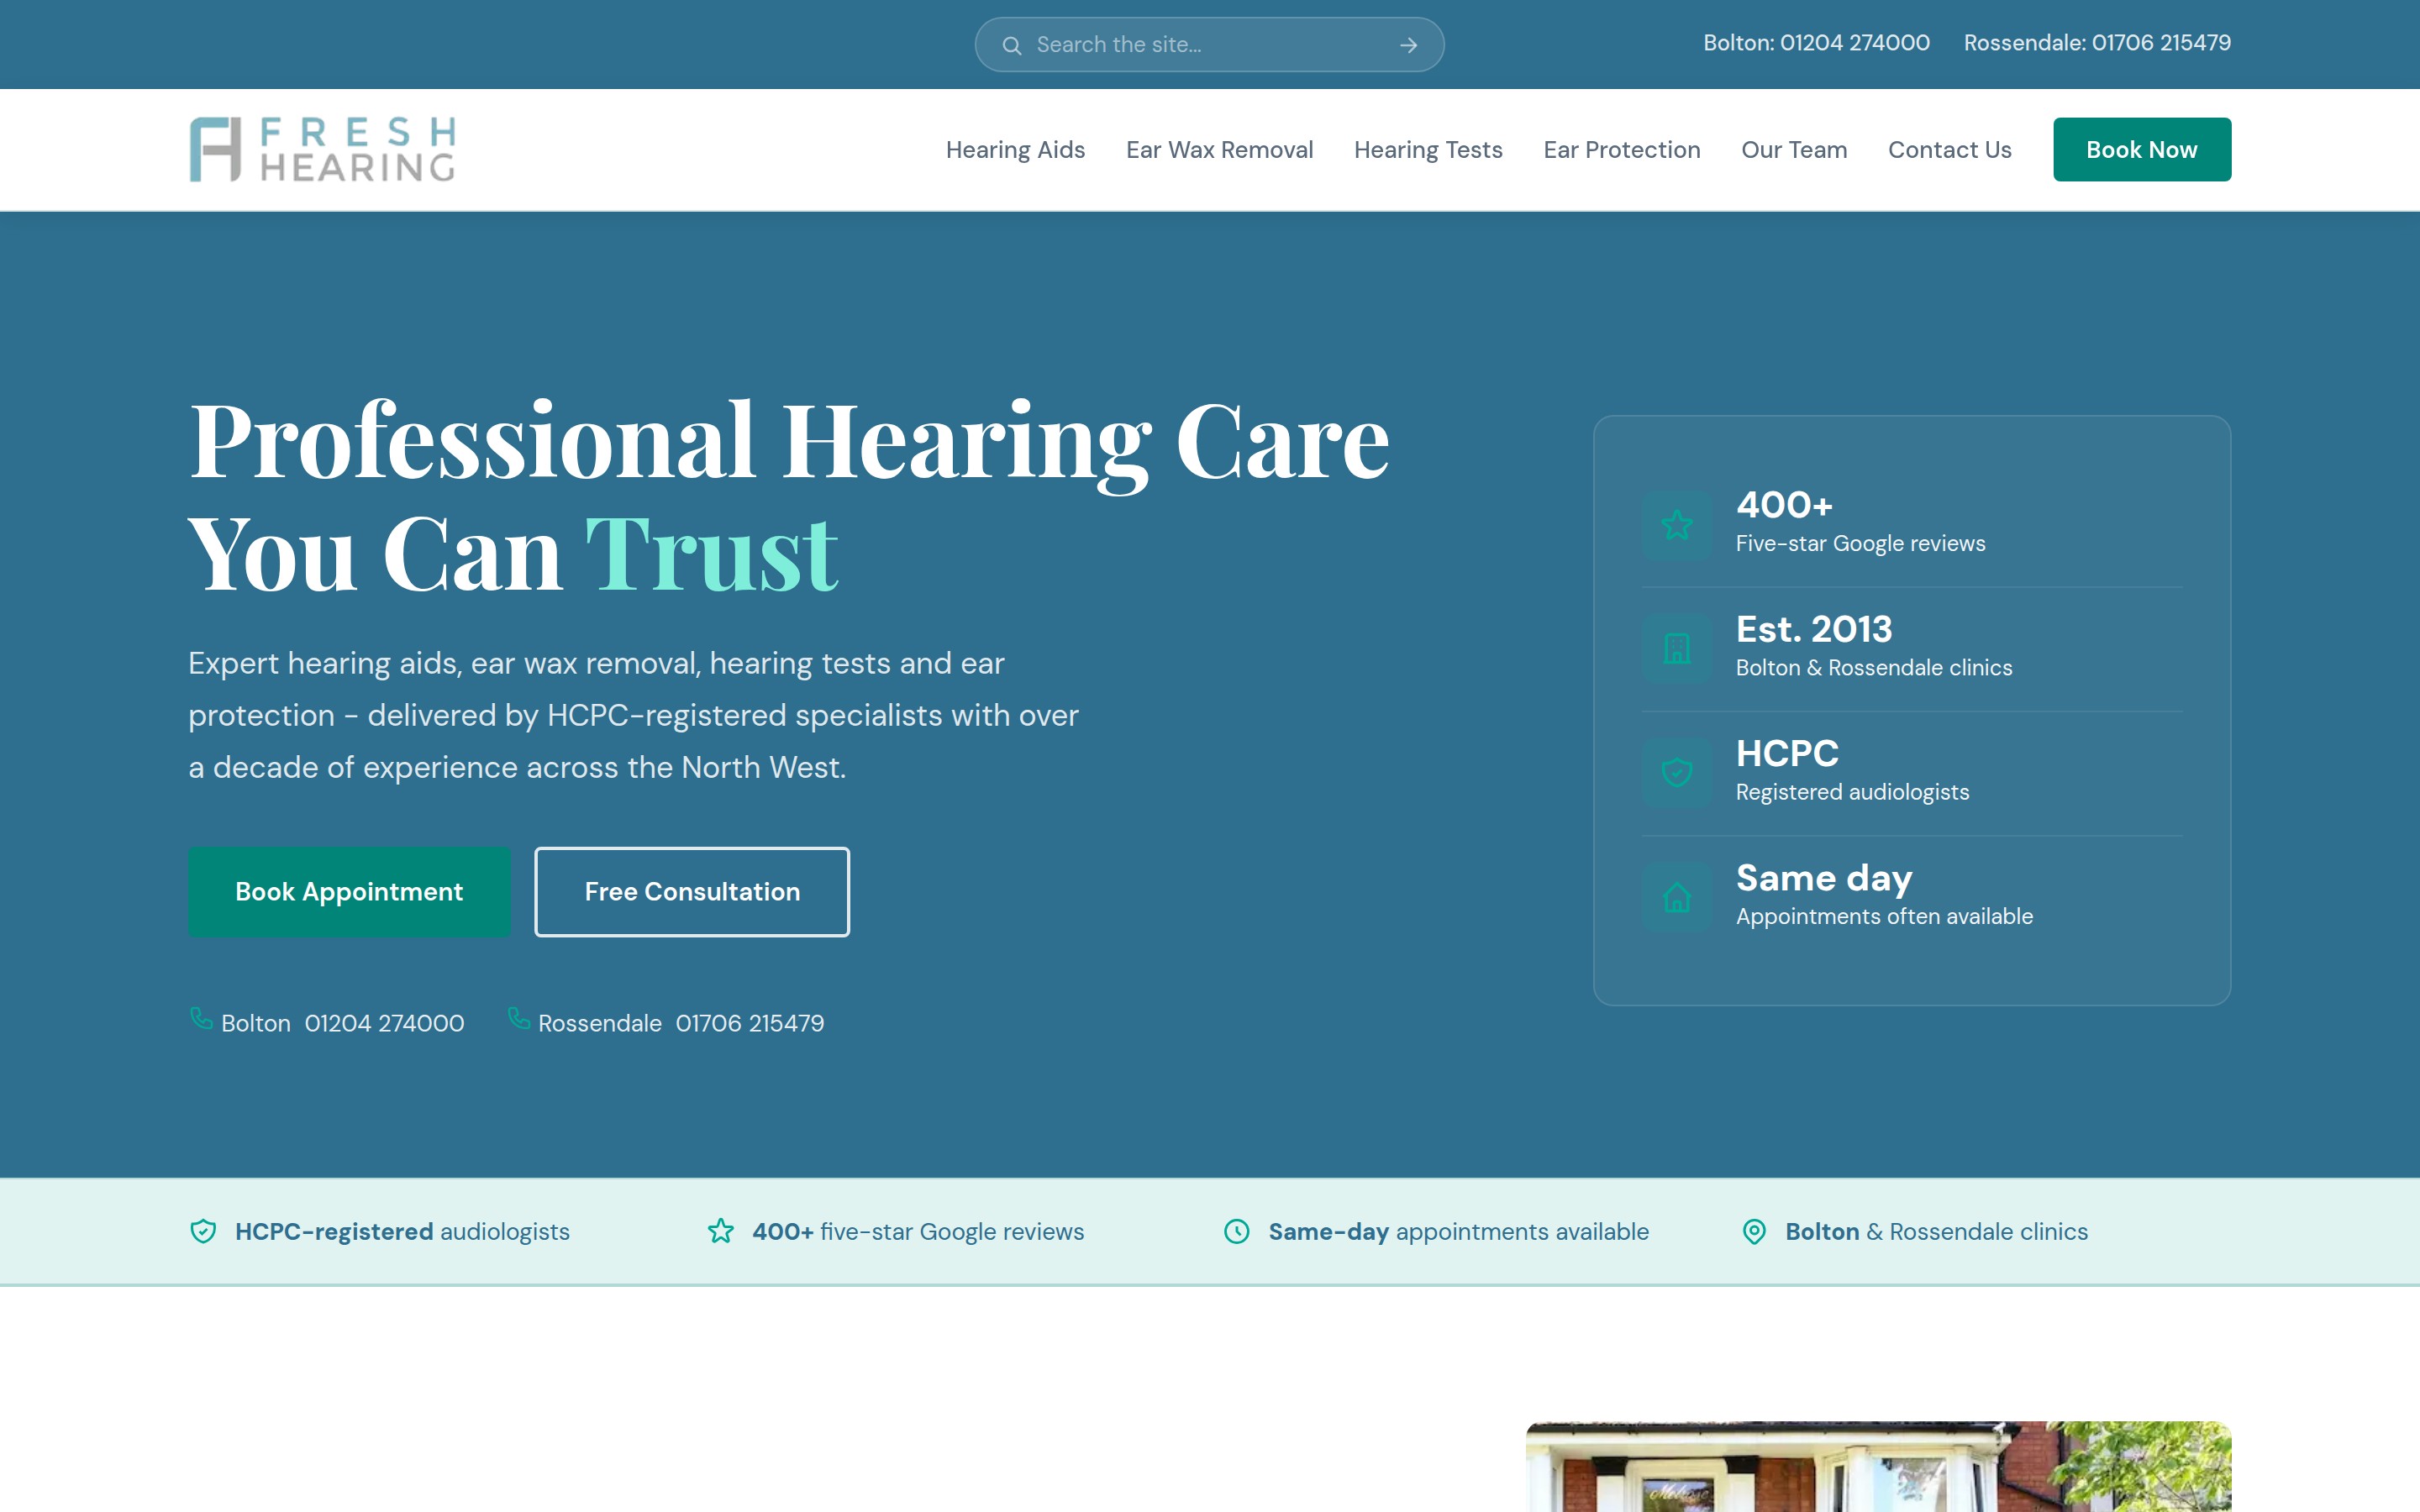Open the Our Team page
2420x1512 pixels.
click(1794, 150)
